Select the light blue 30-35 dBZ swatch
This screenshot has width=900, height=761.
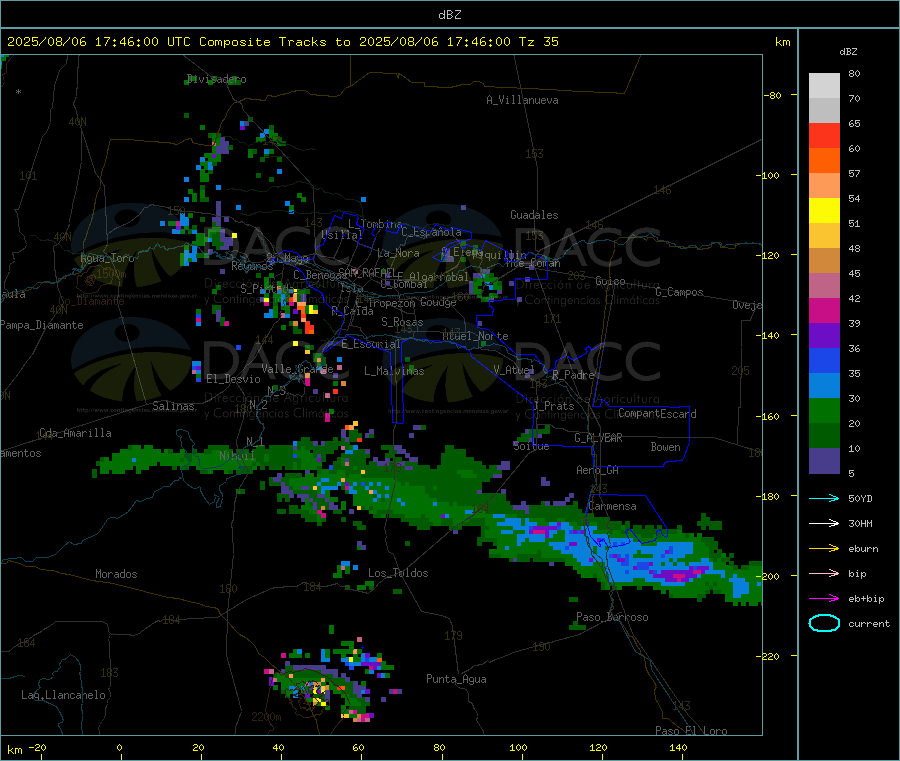coord(824,386)
